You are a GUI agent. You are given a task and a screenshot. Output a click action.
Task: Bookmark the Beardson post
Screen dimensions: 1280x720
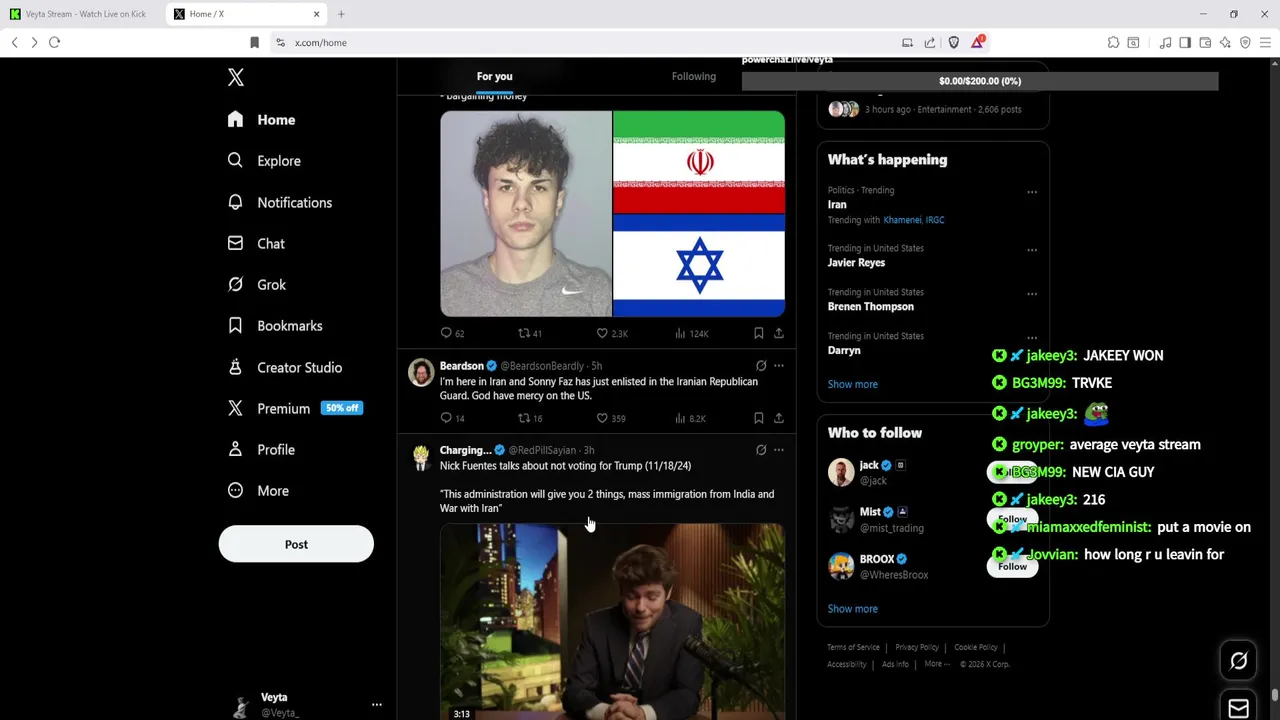coord(758,418)
